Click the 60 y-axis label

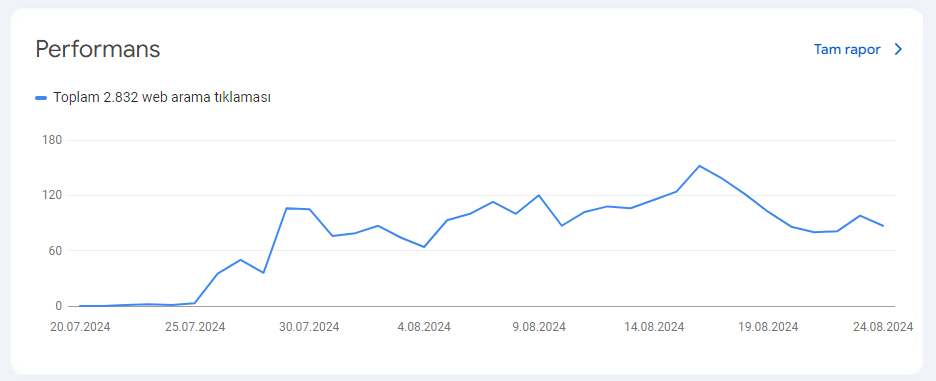(55, 251)
